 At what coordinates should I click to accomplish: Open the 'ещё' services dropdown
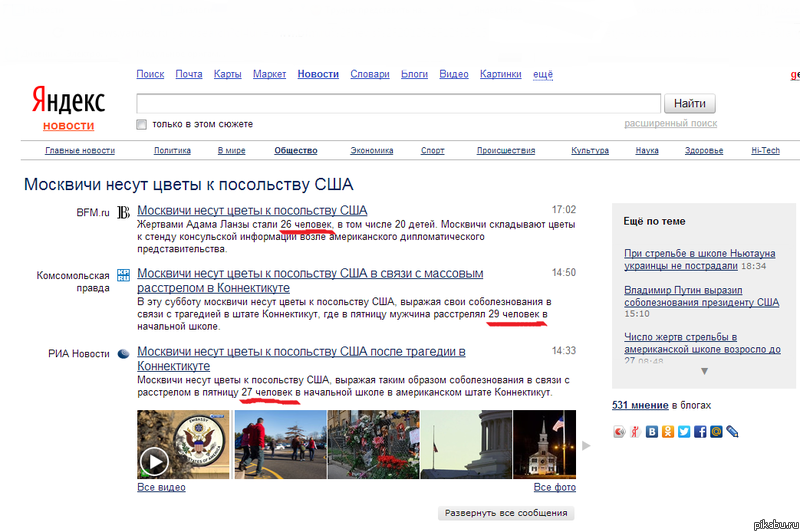point(543,74)
